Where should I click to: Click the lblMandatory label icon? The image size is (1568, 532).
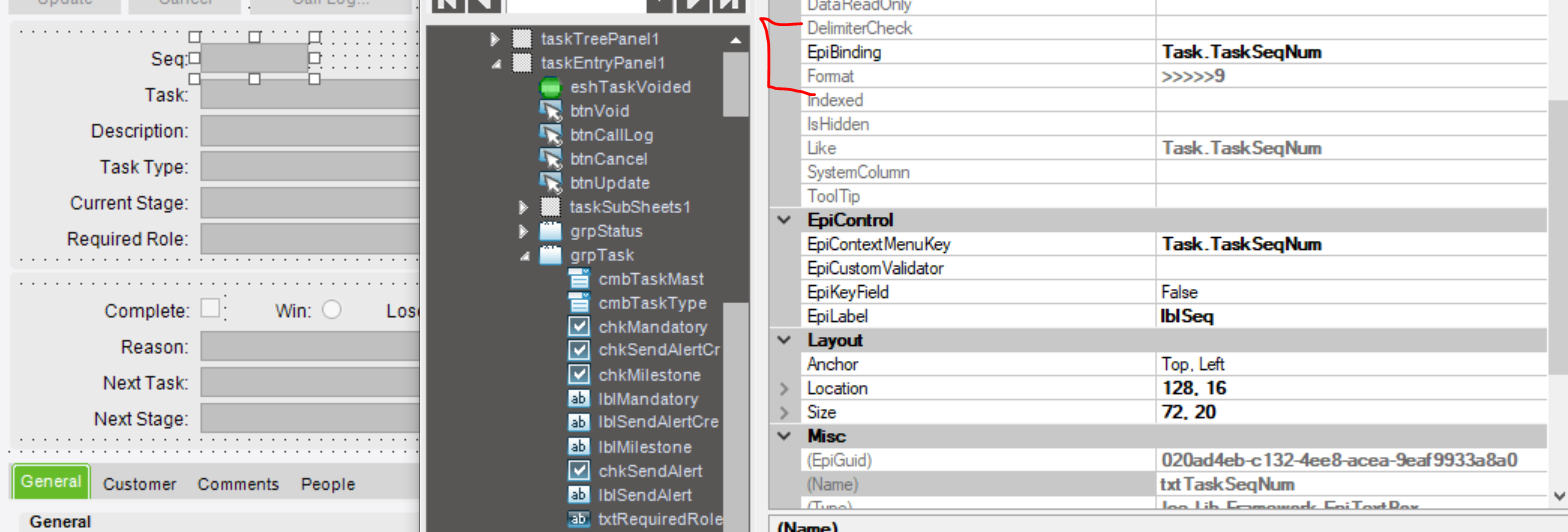pyautogui.click(x=579, y=399)
